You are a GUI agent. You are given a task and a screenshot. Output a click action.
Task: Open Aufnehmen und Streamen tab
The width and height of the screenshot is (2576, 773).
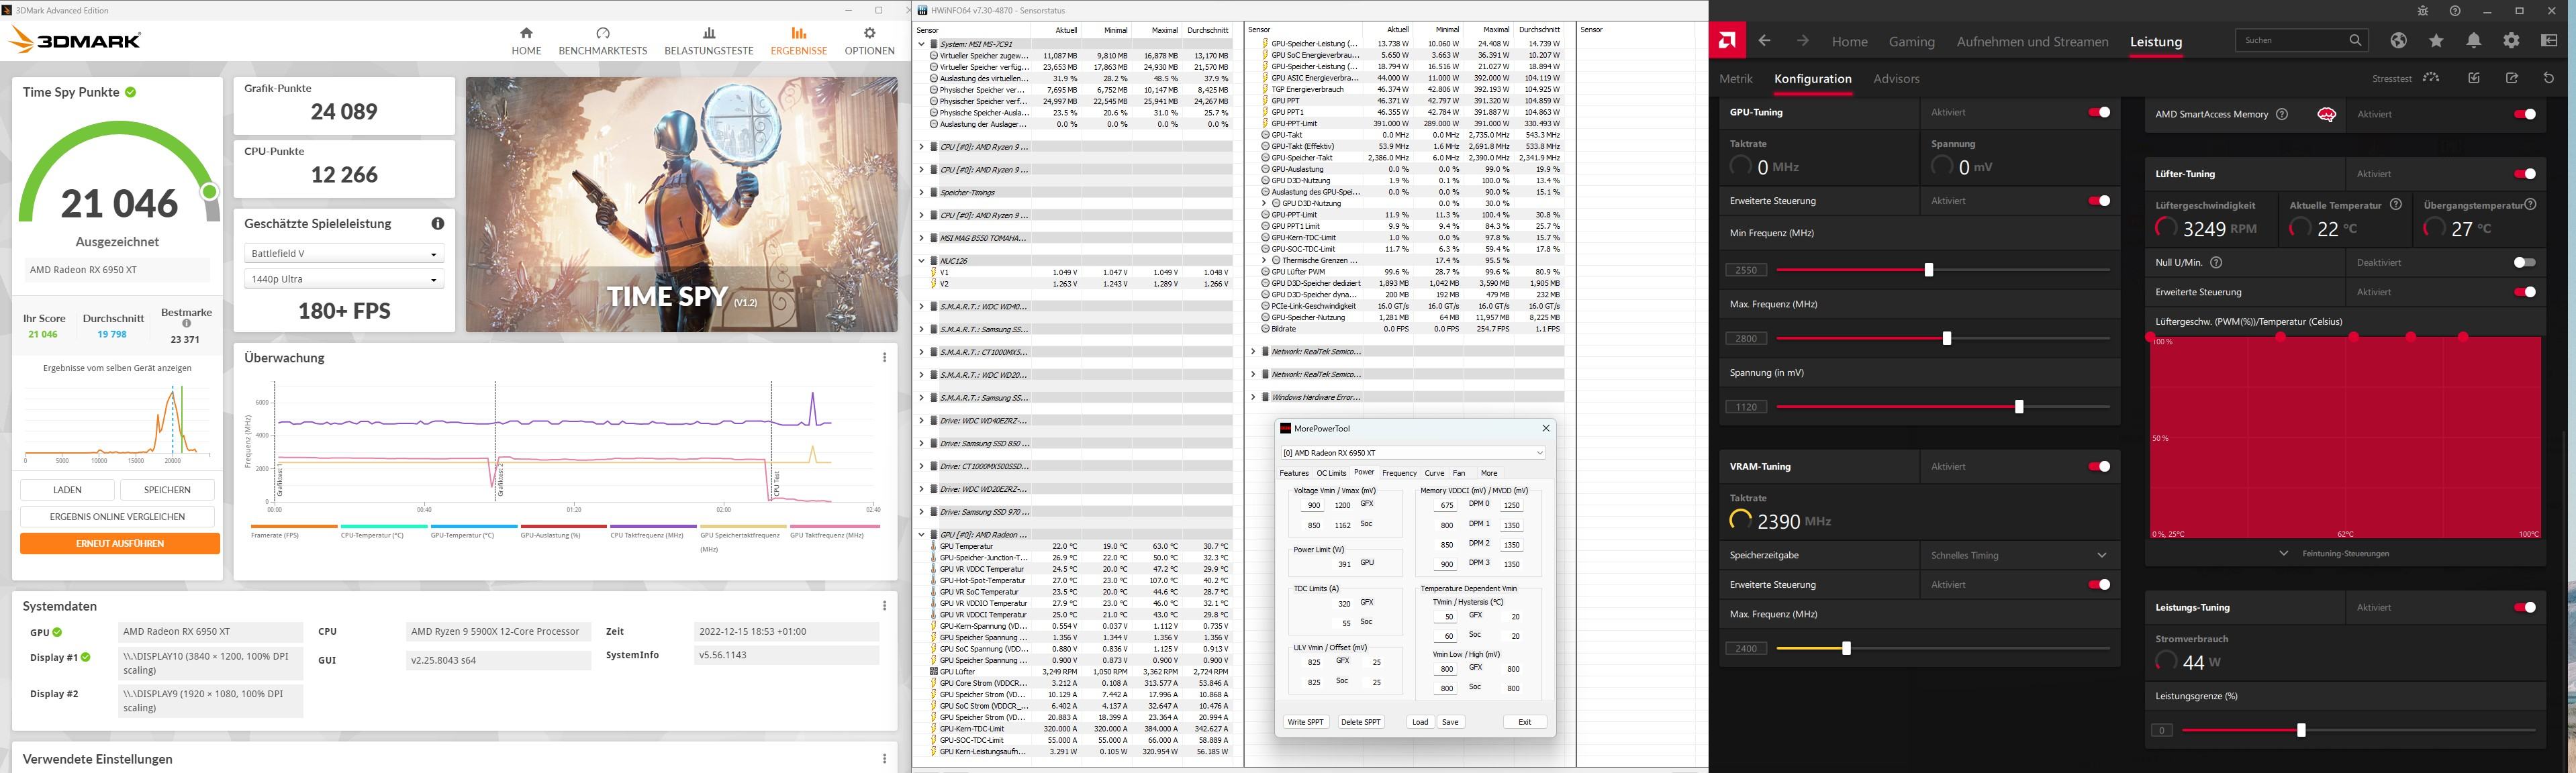2032,42
